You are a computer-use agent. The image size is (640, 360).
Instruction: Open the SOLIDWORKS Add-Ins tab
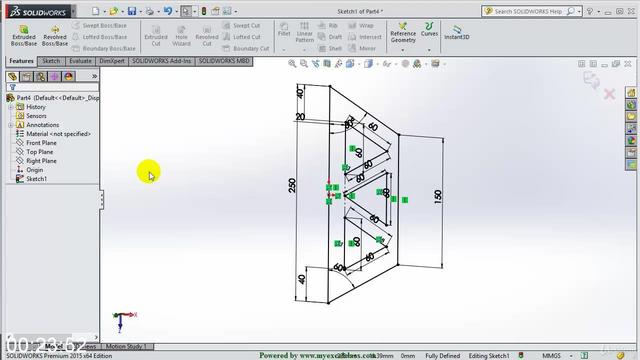click(162, 61)
